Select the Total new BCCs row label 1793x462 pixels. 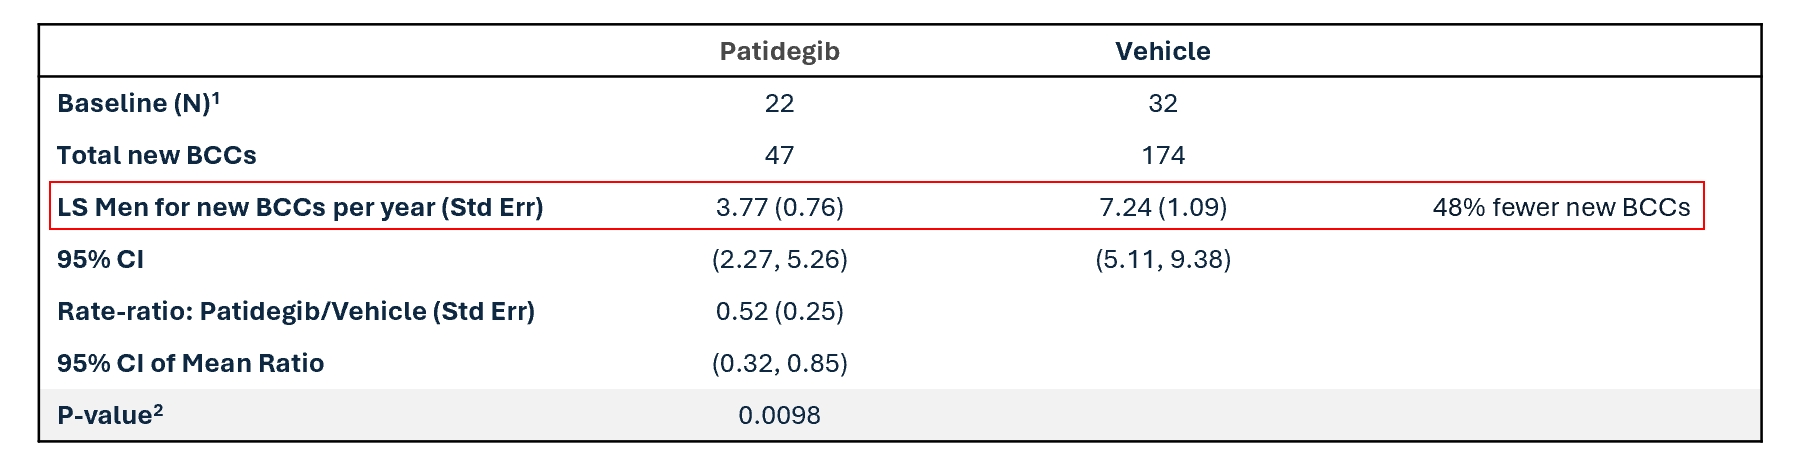pyautogui.click(x=156, y=155)
